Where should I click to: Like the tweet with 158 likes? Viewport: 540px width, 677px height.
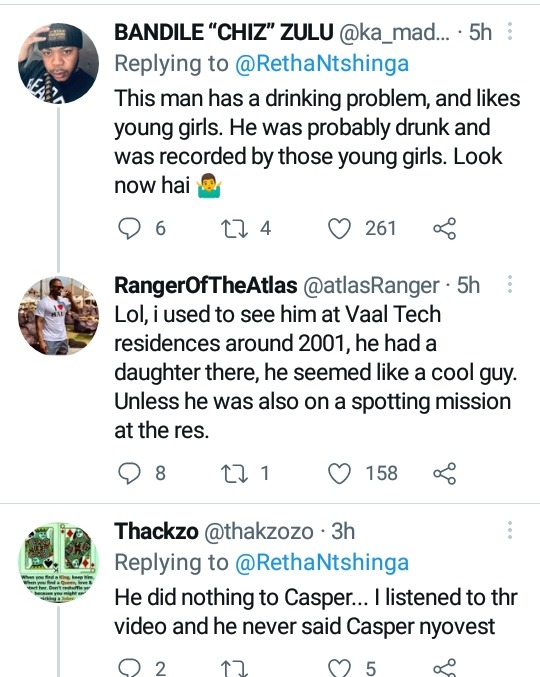pyautogui.click(x=339, y=474)
